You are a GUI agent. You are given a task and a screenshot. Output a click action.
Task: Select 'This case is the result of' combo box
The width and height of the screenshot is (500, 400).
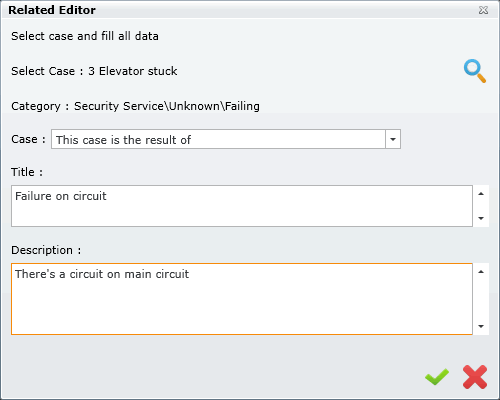tap(226, 139)
